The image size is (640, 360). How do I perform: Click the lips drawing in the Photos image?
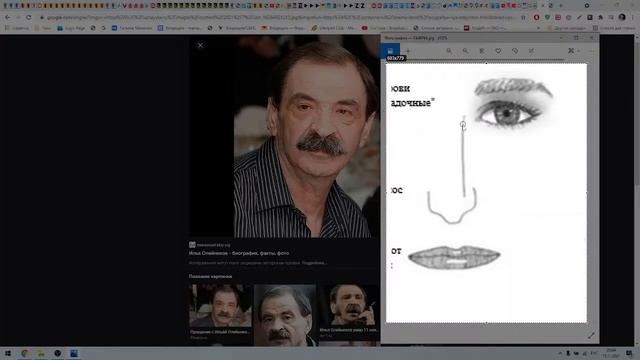[454, 258]
